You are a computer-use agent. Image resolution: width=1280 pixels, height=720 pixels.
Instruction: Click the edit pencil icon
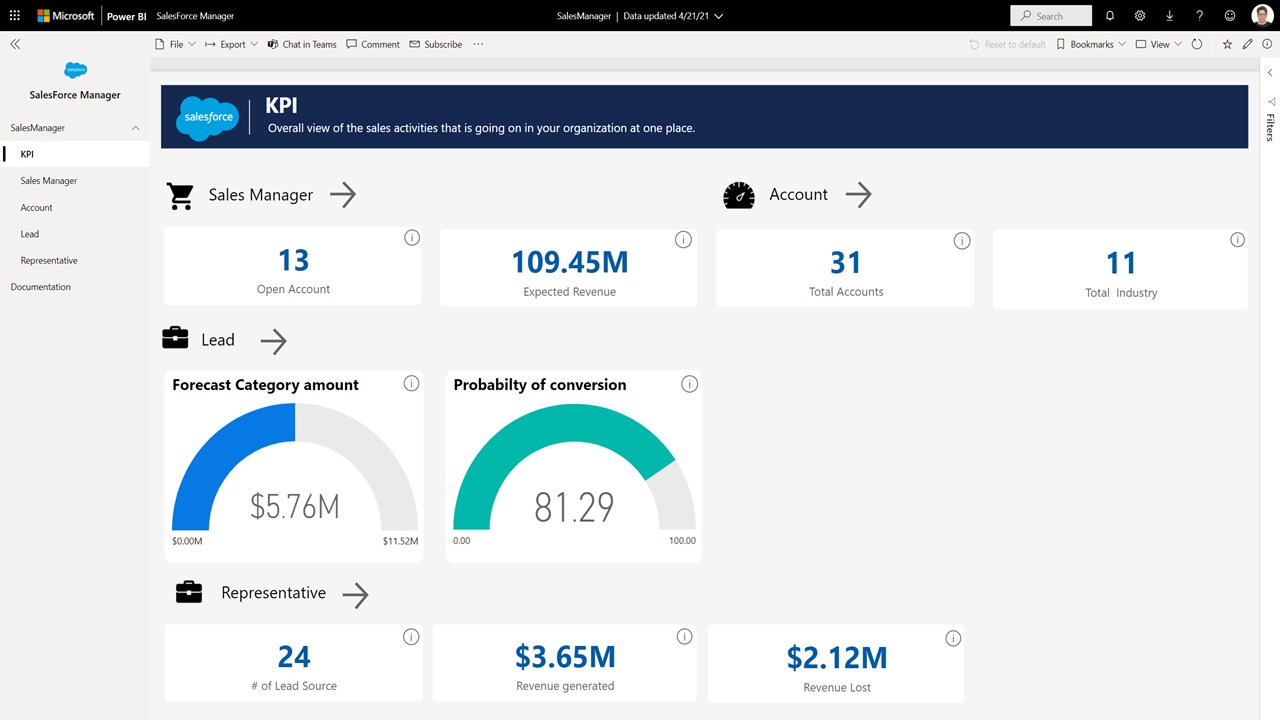point(1247,44)
